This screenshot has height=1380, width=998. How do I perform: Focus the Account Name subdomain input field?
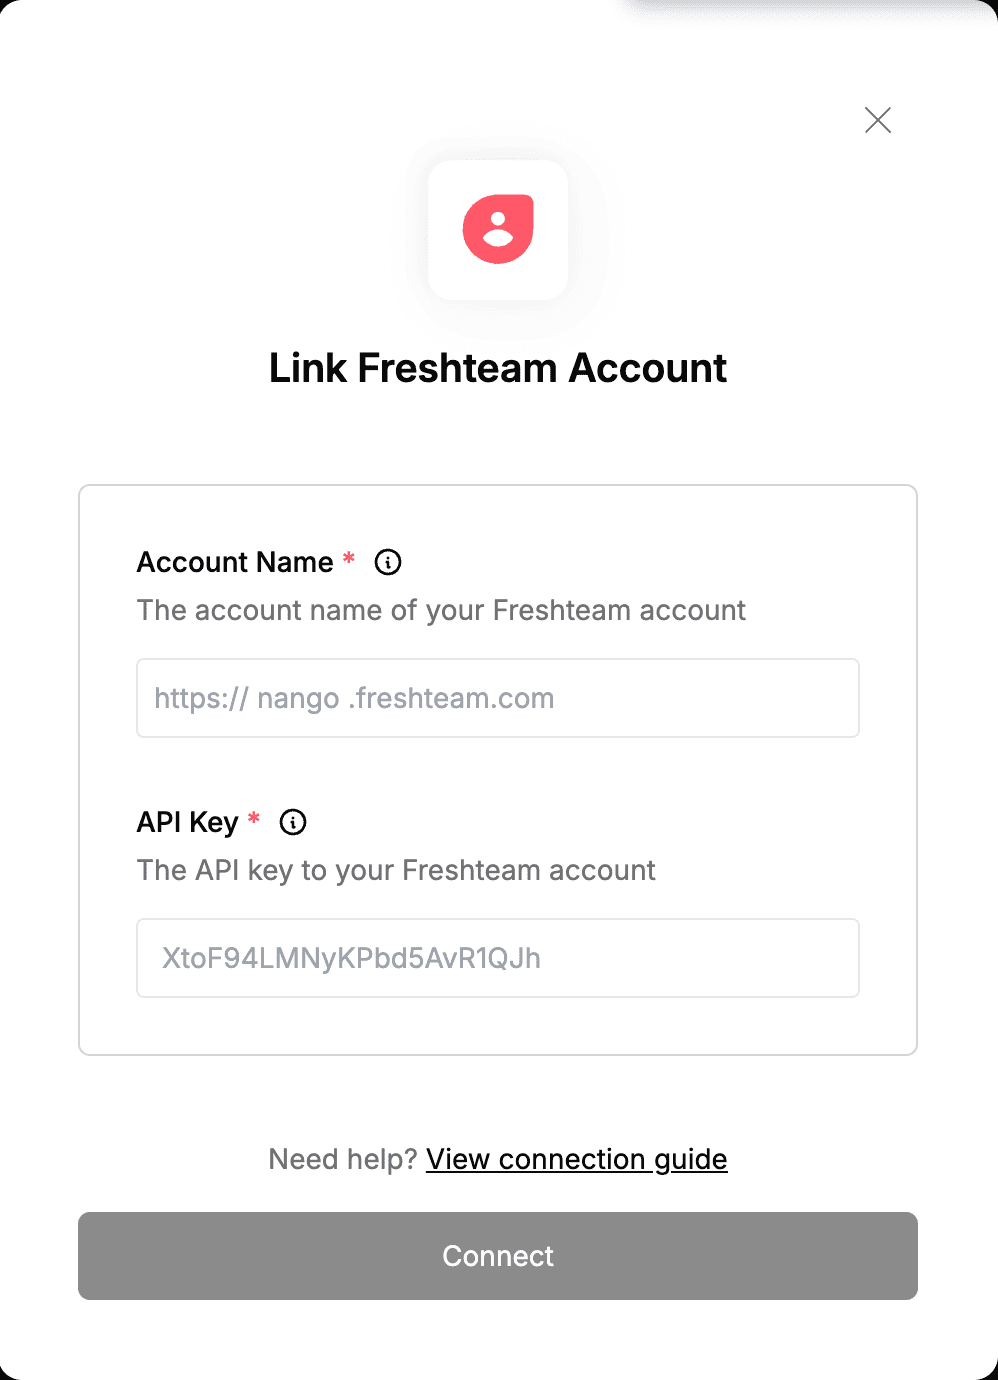[x=498, y=698]
